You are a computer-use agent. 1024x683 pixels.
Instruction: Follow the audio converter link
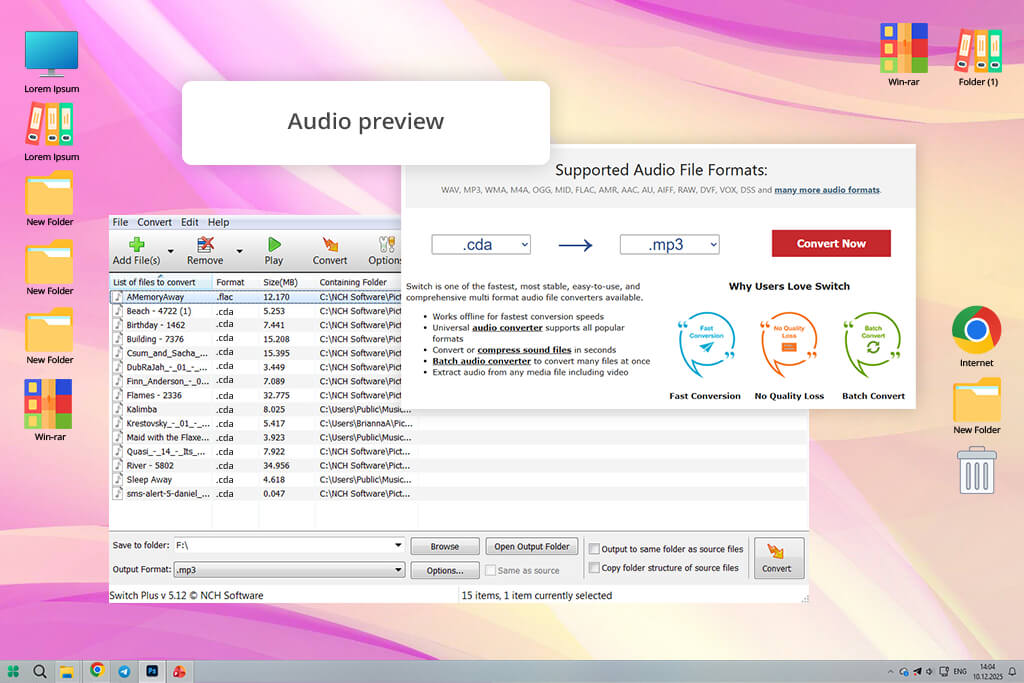pyautogui.click(x=507, y=328)
